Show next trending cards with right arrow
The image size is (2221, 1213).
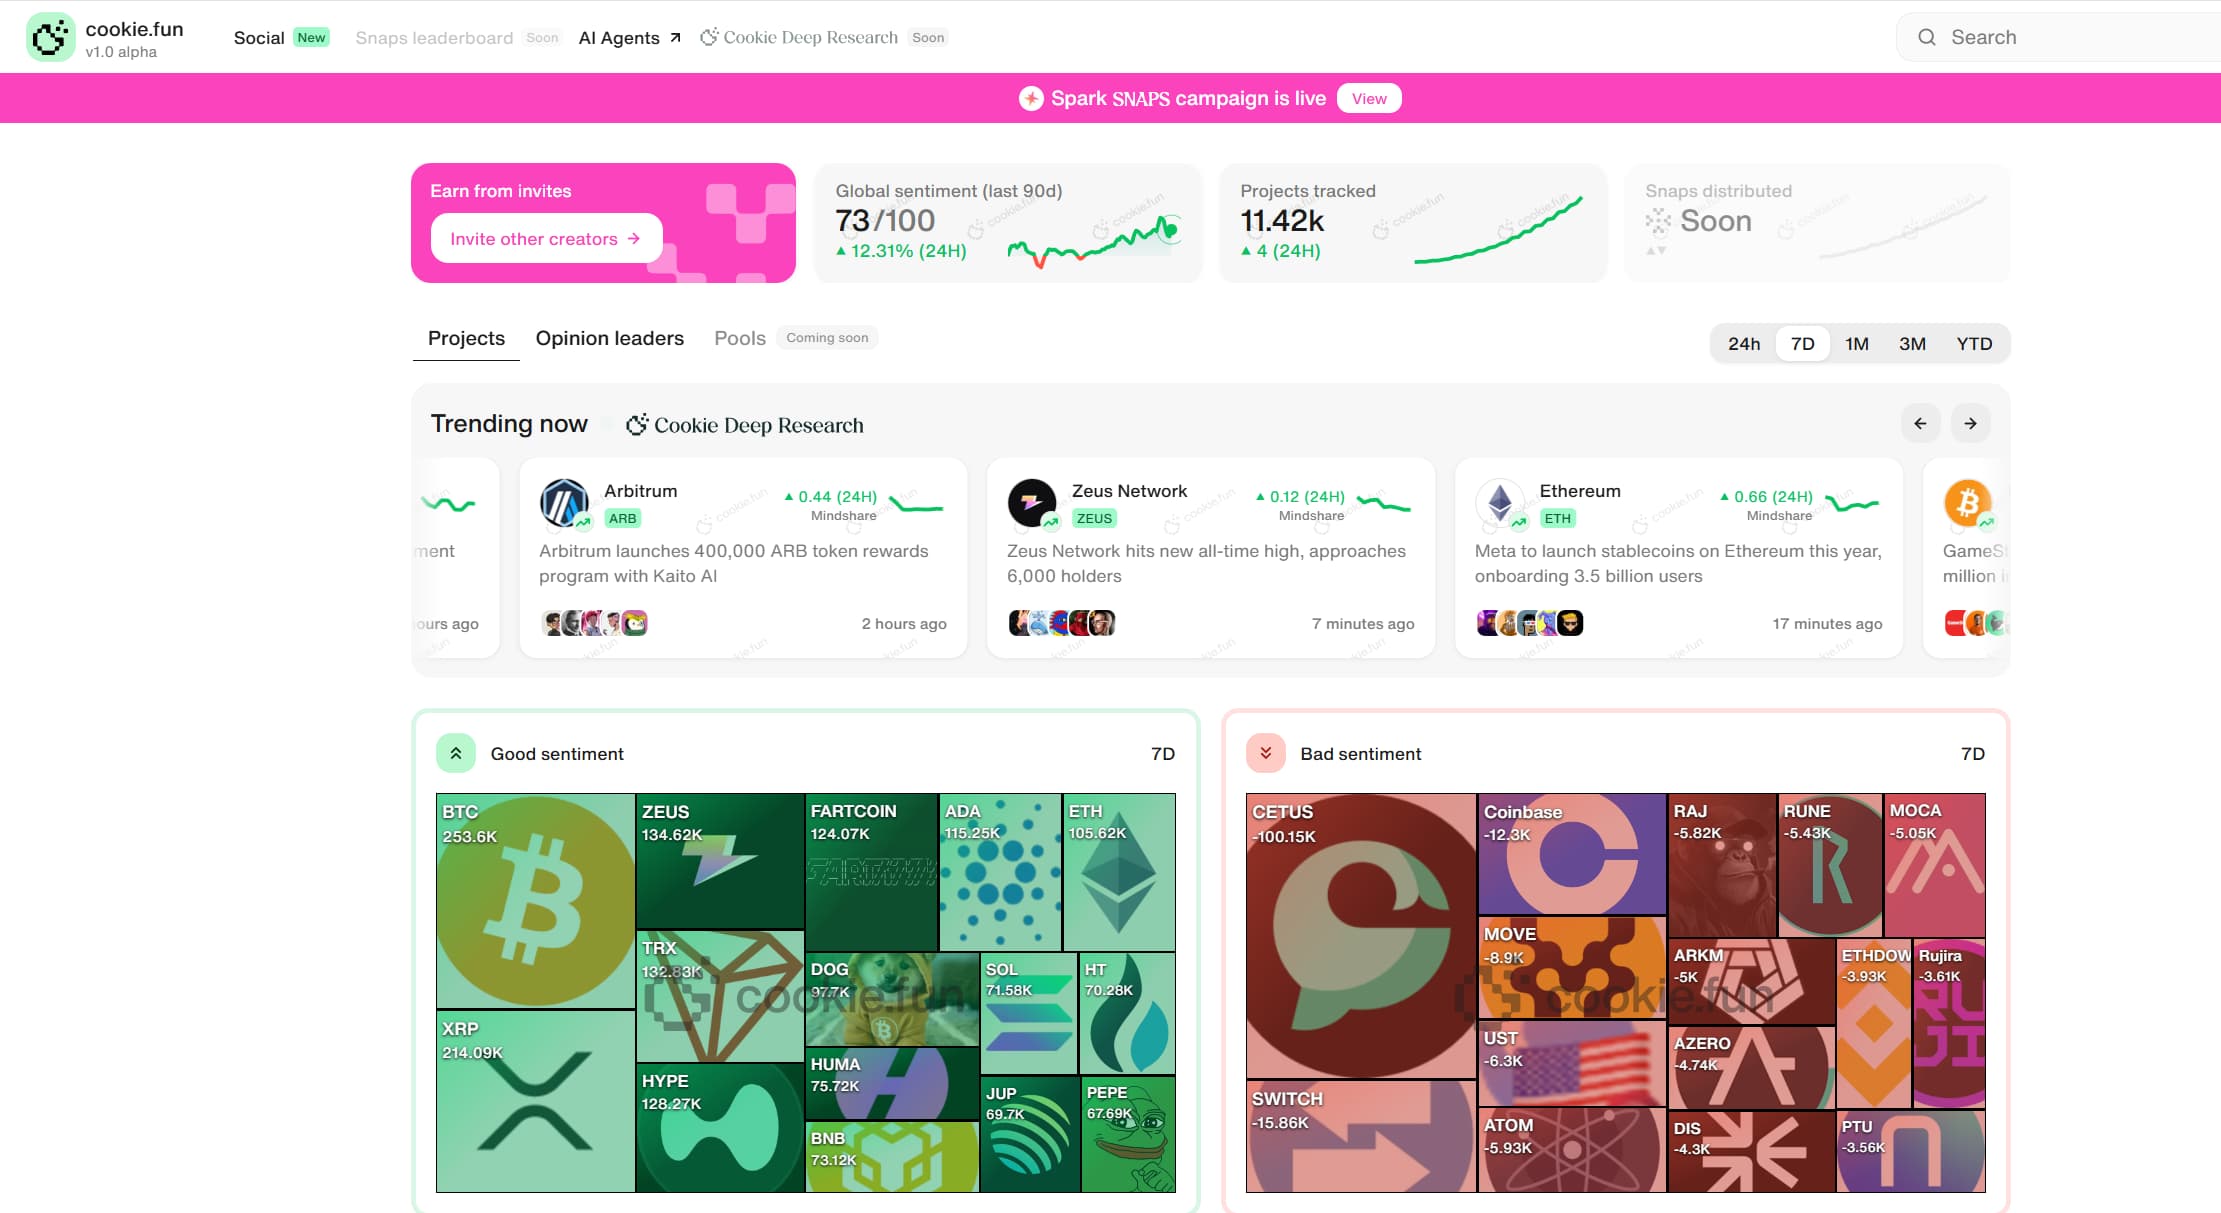pos(1970,423)
